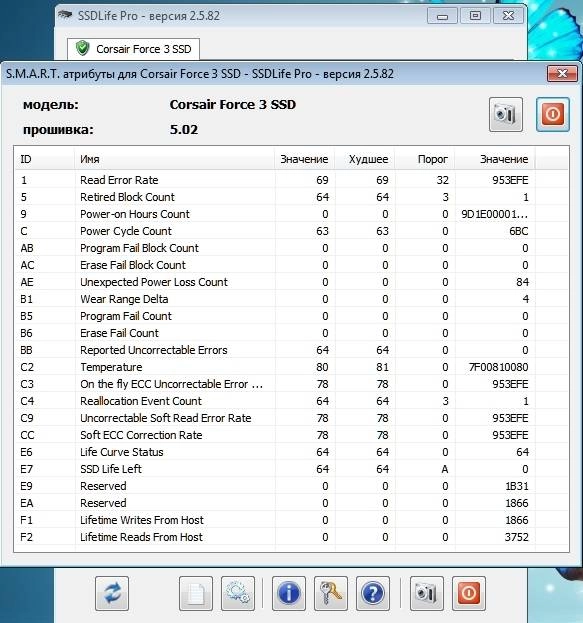The width and height of the screenshot is (583, 623).
Task: Click the bold model name Corsair Force 3 SSD
Action: 233,104
